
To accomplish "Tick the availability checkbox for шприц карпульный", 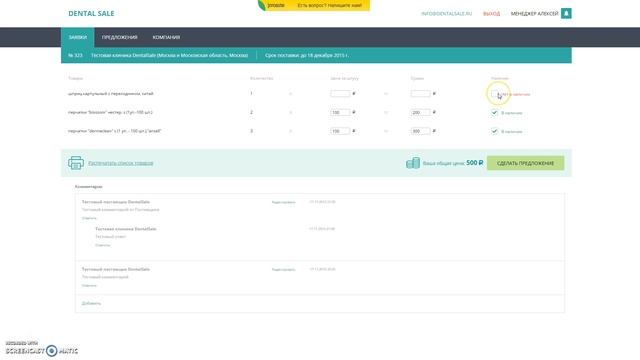I will [494, 94].
